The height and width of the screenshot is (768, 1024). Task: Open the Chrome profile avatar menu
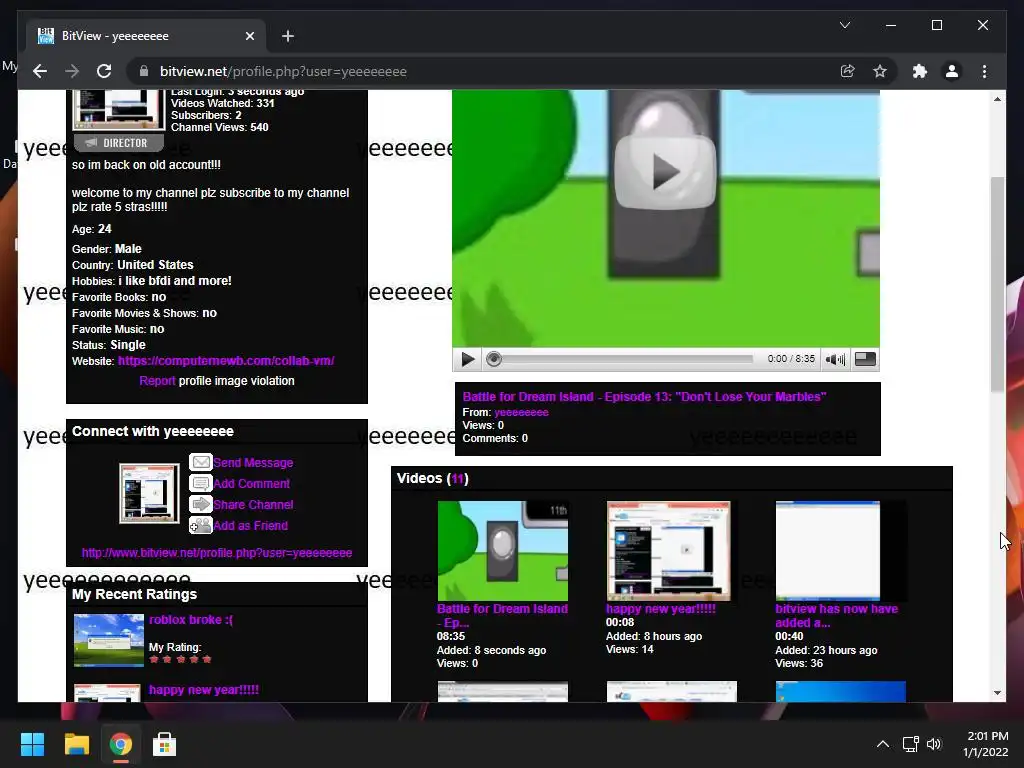tap(952, 71)
